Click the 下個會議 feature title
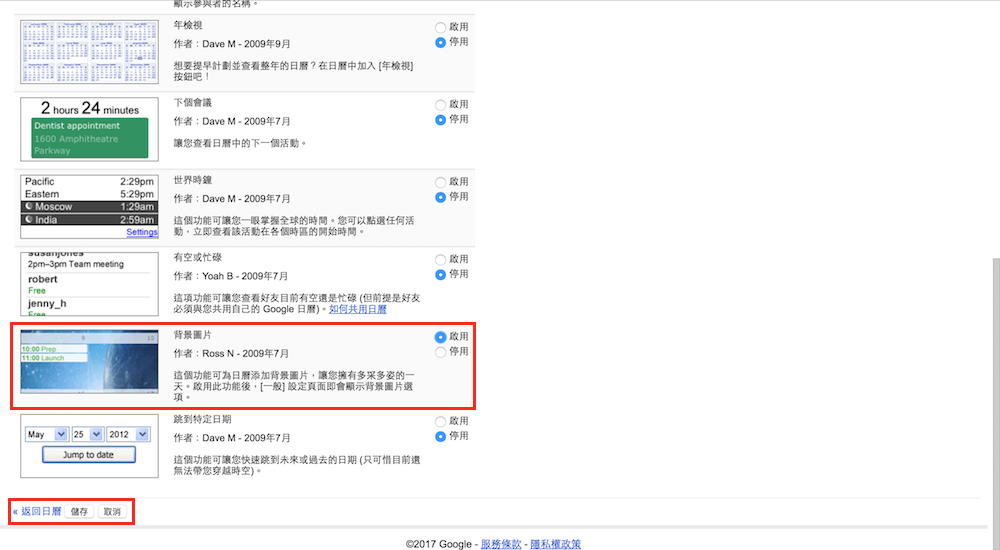This screenshot has height=550, width=1000. click(x=193, y=103)
